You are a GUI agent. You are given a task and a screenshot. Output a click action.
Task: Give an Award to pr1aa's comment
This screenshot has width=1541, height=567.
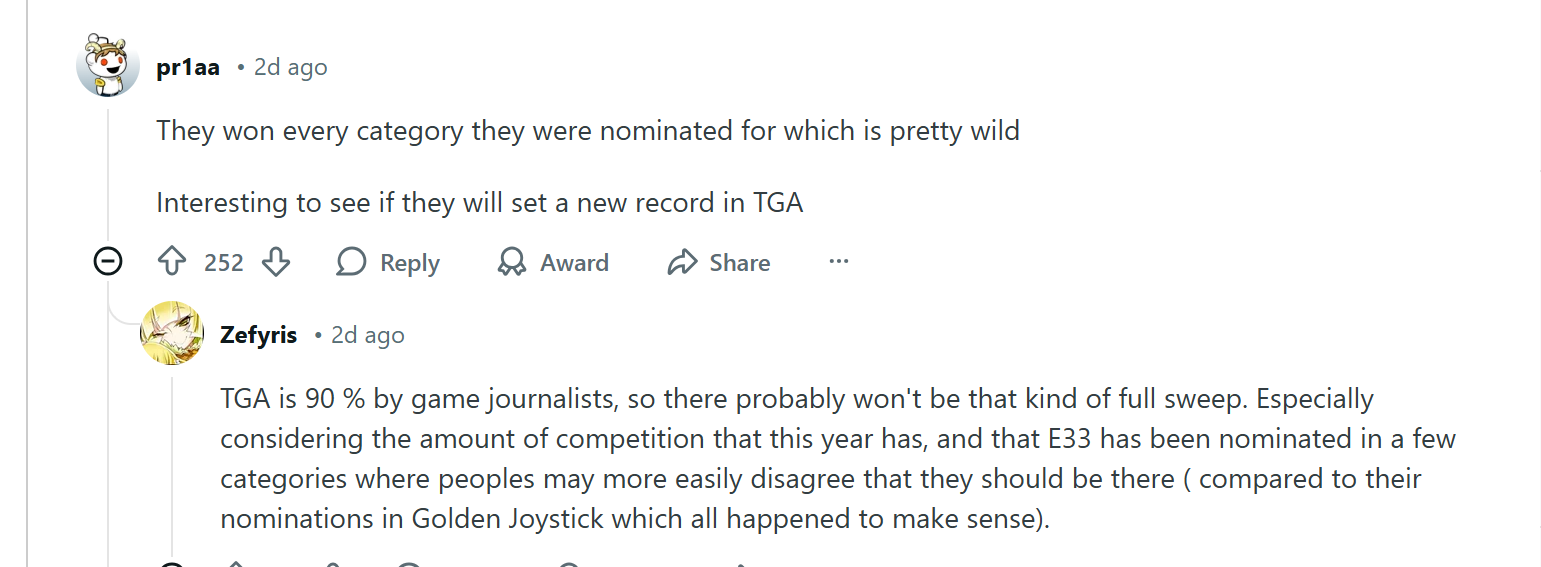pos(553,263)
